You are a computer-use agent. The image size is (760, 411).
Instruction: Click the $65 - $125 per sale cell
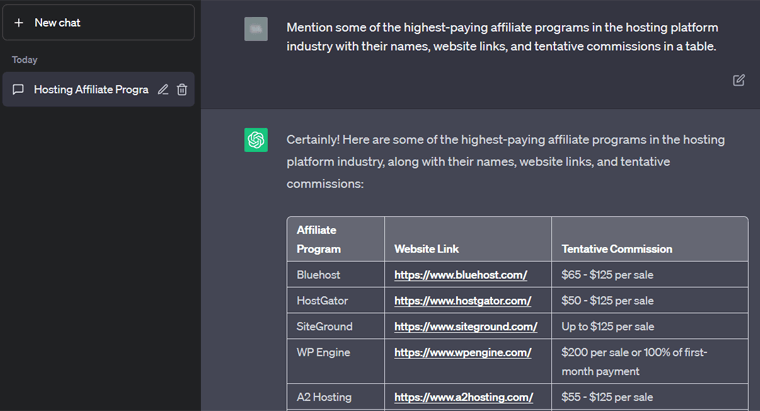click(x=649, y=275)
